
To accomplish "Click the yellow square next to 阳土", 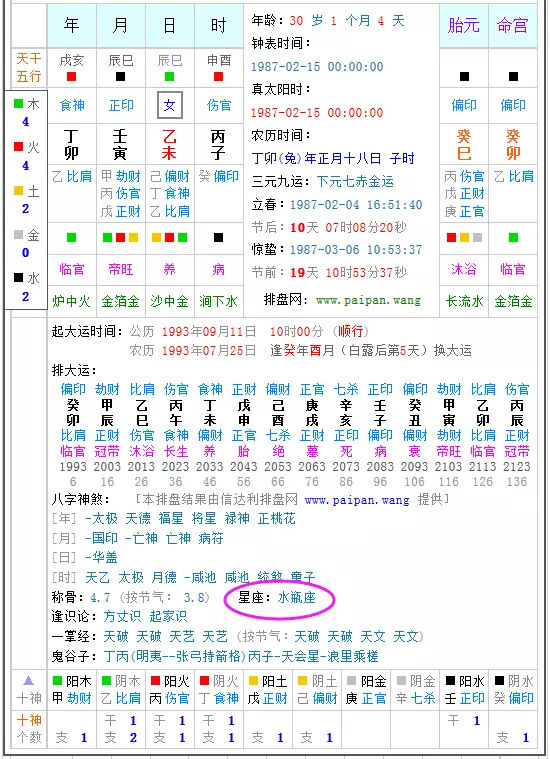I will pyautogui.click(x=253, y=681).
